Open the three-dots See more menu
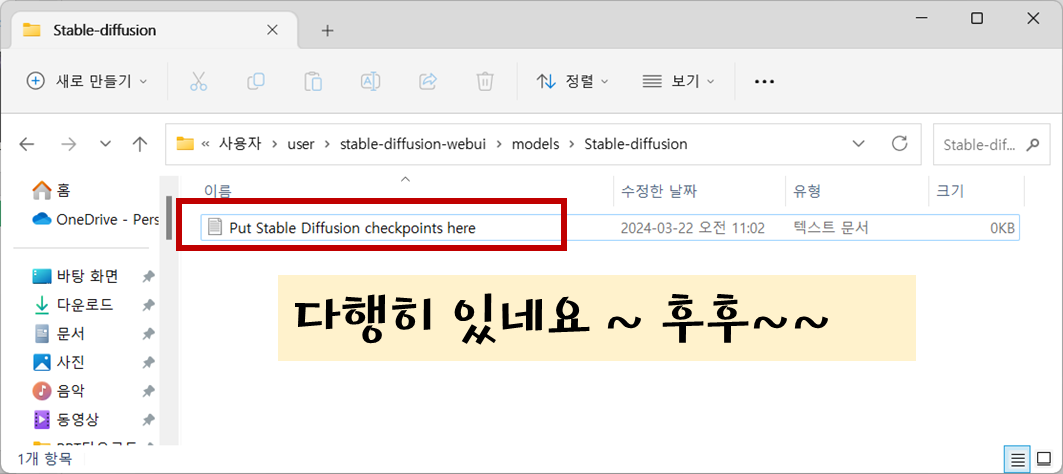The width and height of the screenshot is (1063, 474). click(764, 81)
